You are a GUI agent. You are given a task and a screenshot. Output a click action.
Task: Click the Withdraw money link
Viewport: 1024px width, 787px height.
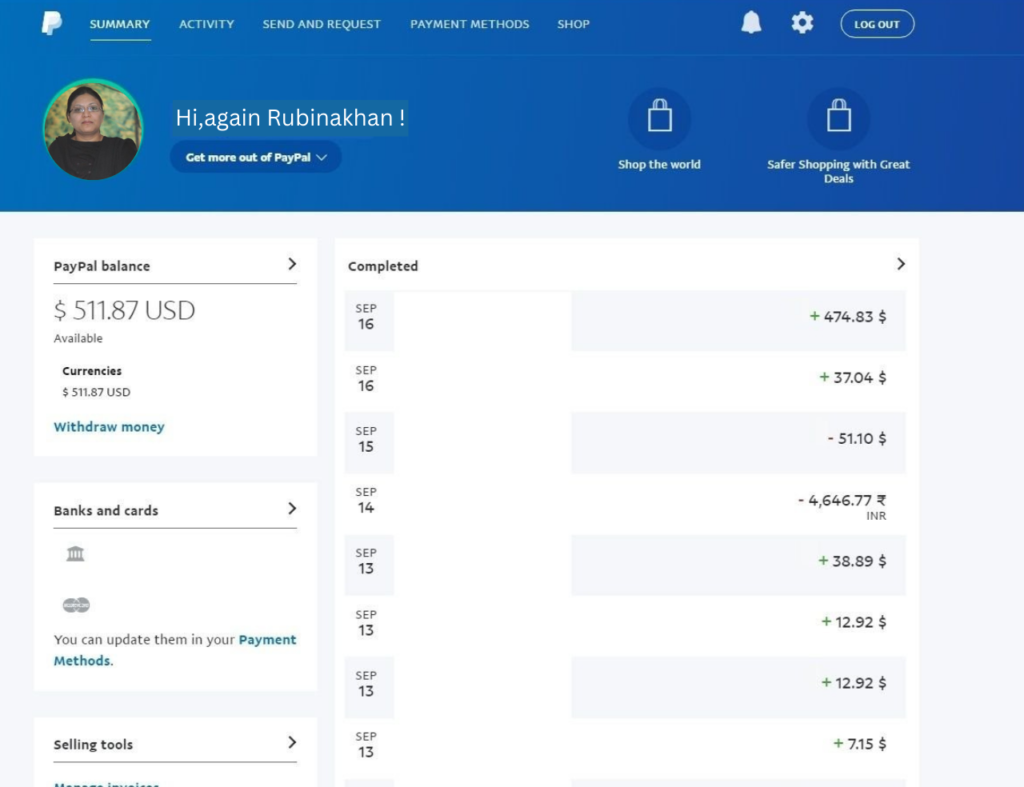click(109, 426)
